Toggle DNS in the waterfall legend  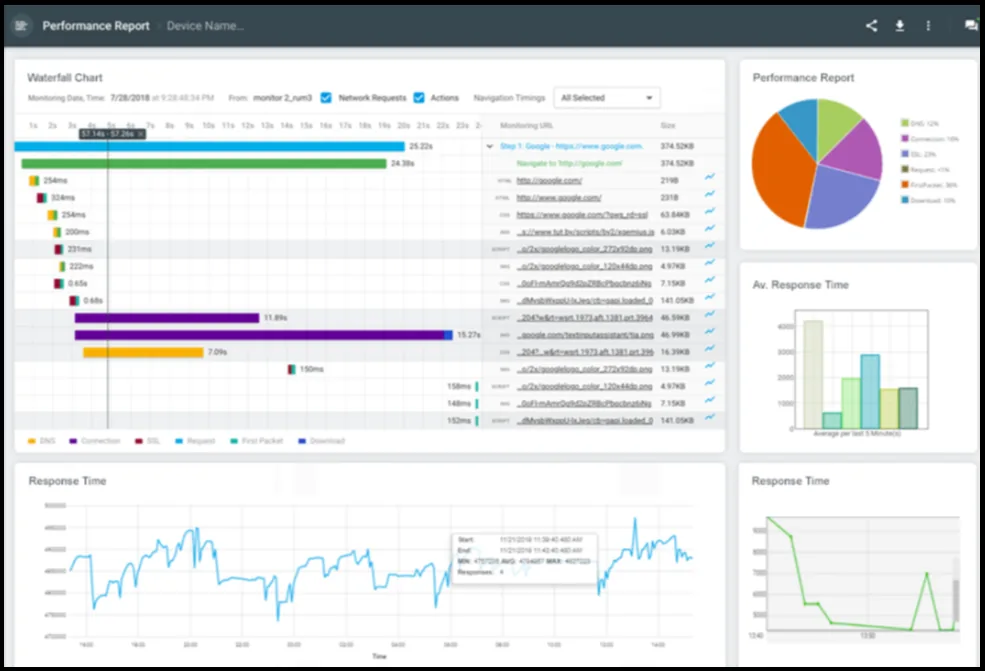coord(41,441)
